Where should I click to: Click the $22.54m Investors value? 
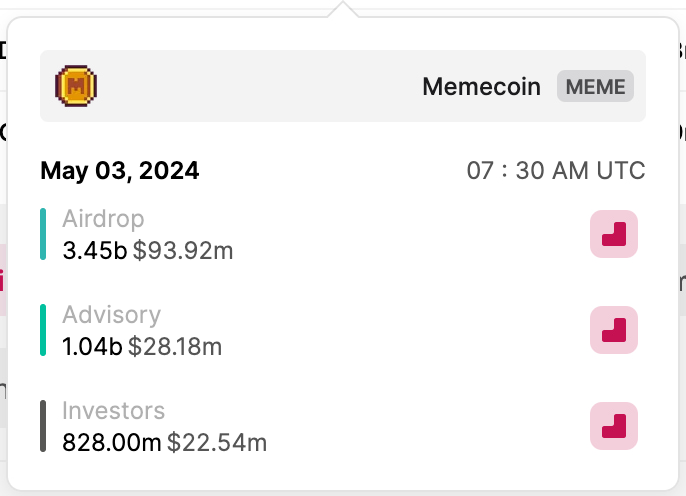tap(217, 442)
